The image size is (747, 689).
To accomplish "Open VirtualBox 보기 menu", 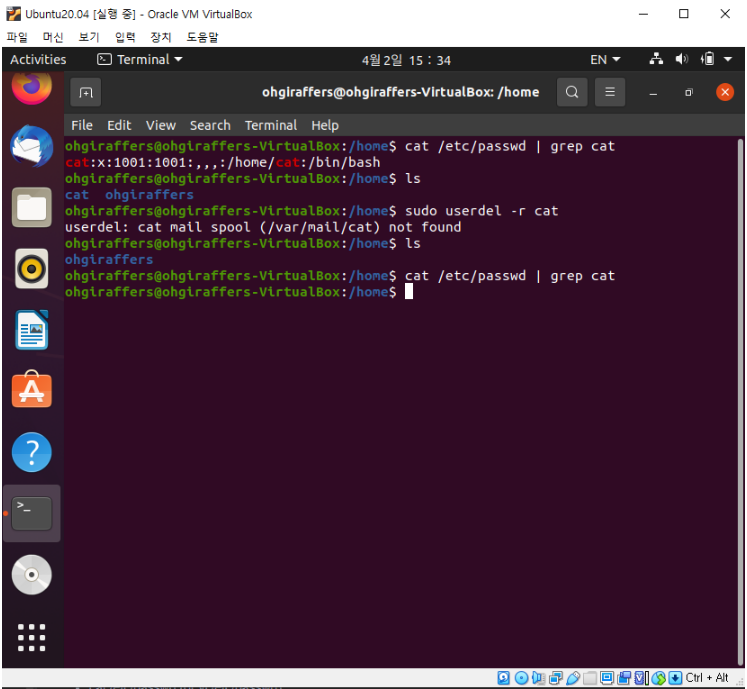I will pos(89,37).
